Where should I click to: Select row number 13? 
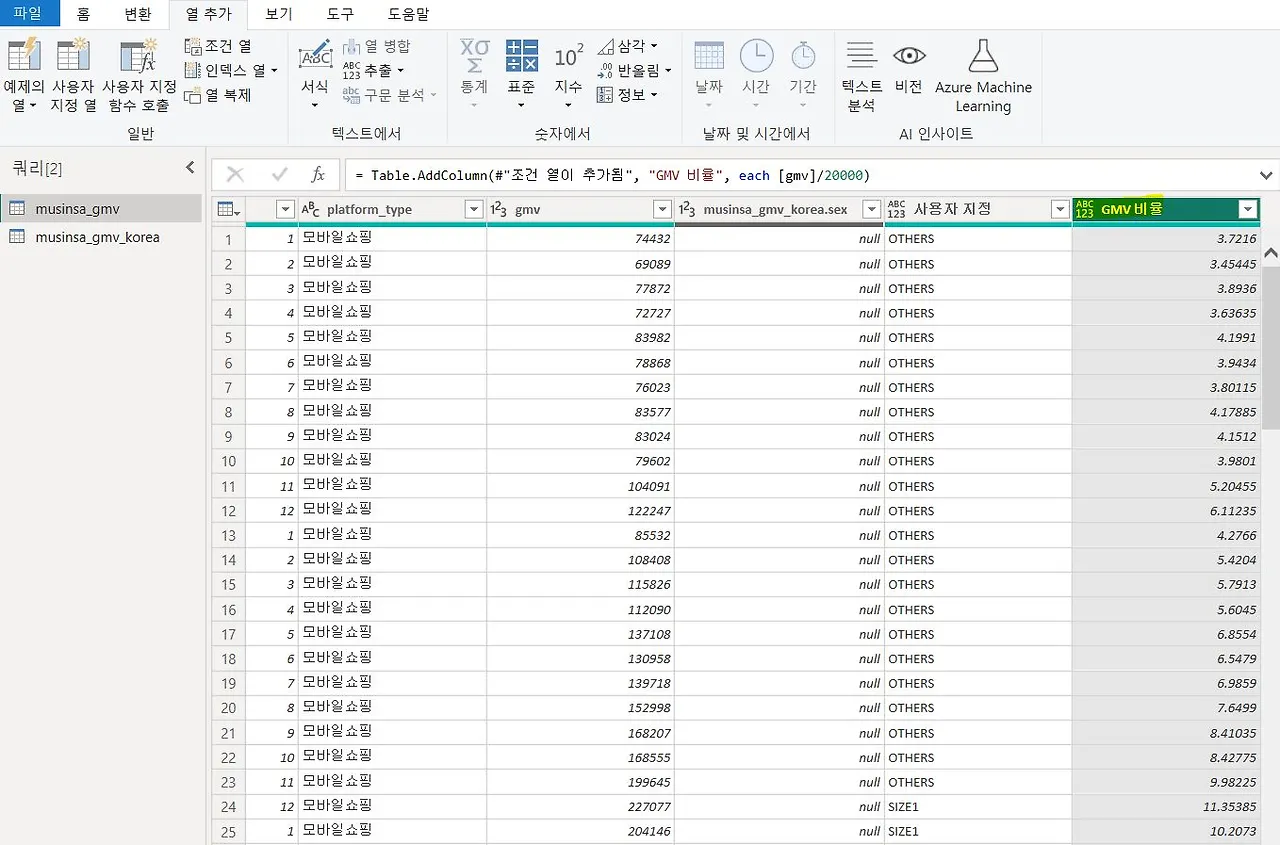229,536
